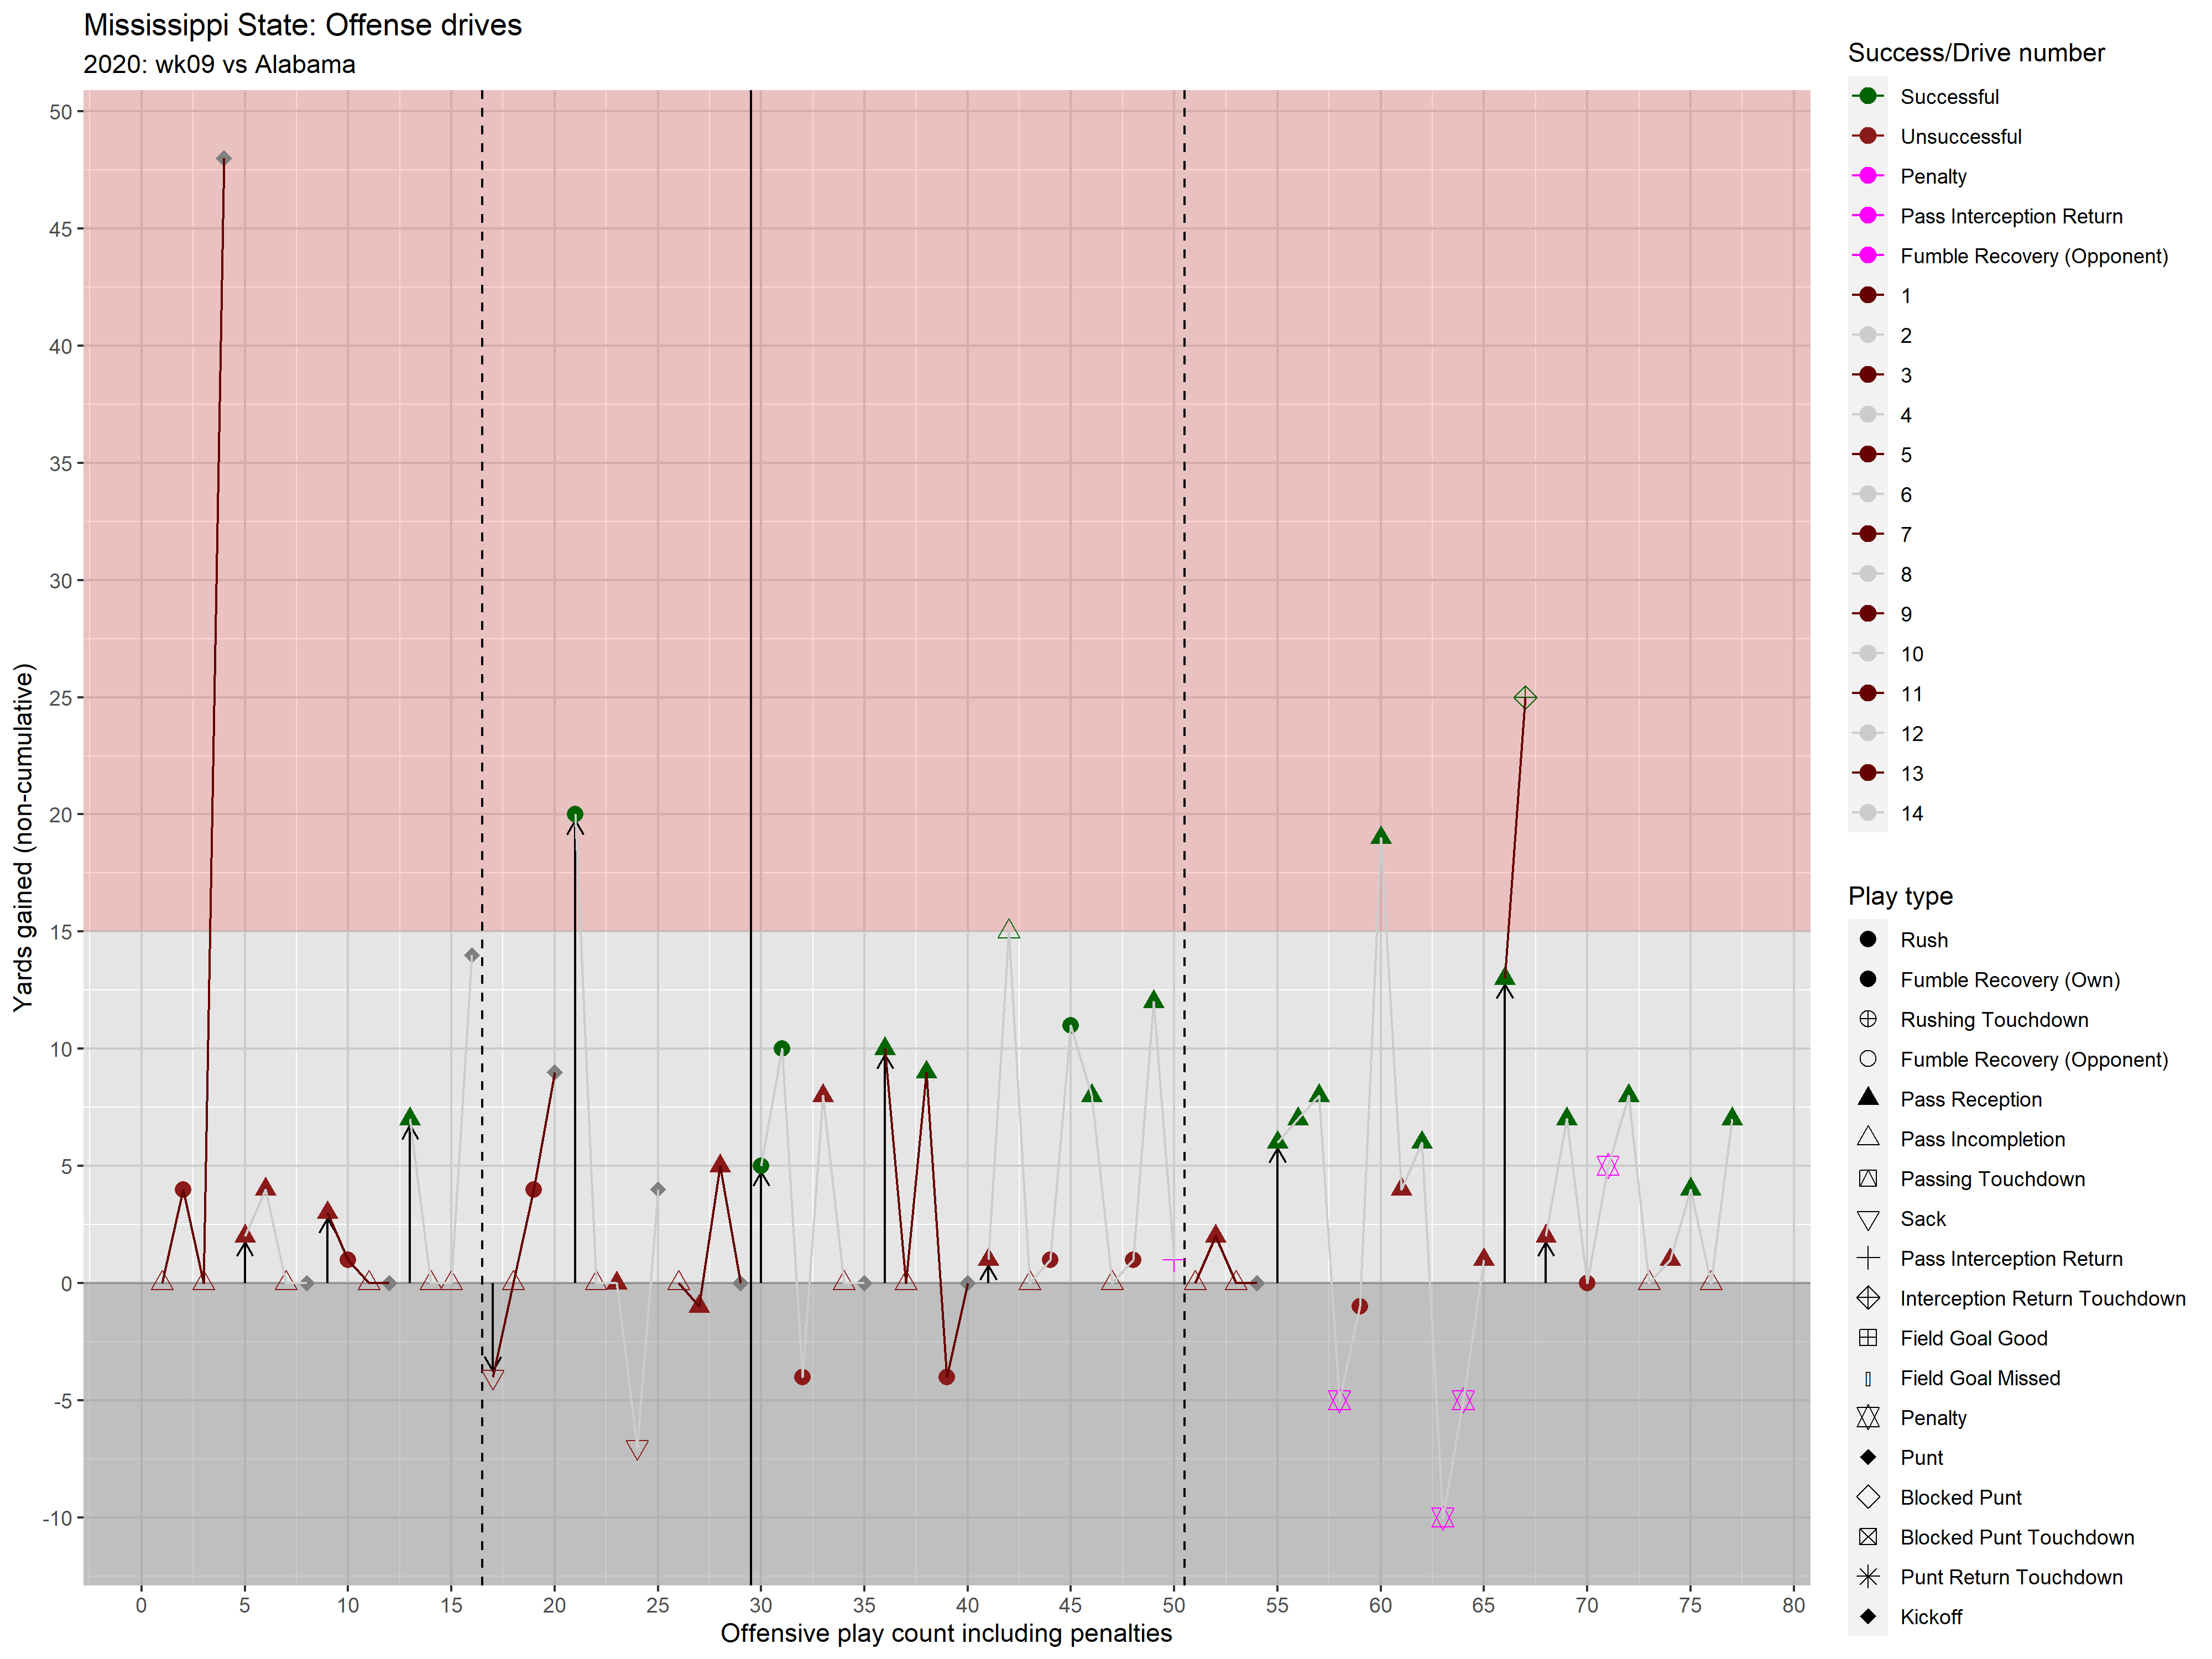Click the Passing Touchdown legend icon
Screen dimensions: 2212x1659
(x=1867, y=1179)
